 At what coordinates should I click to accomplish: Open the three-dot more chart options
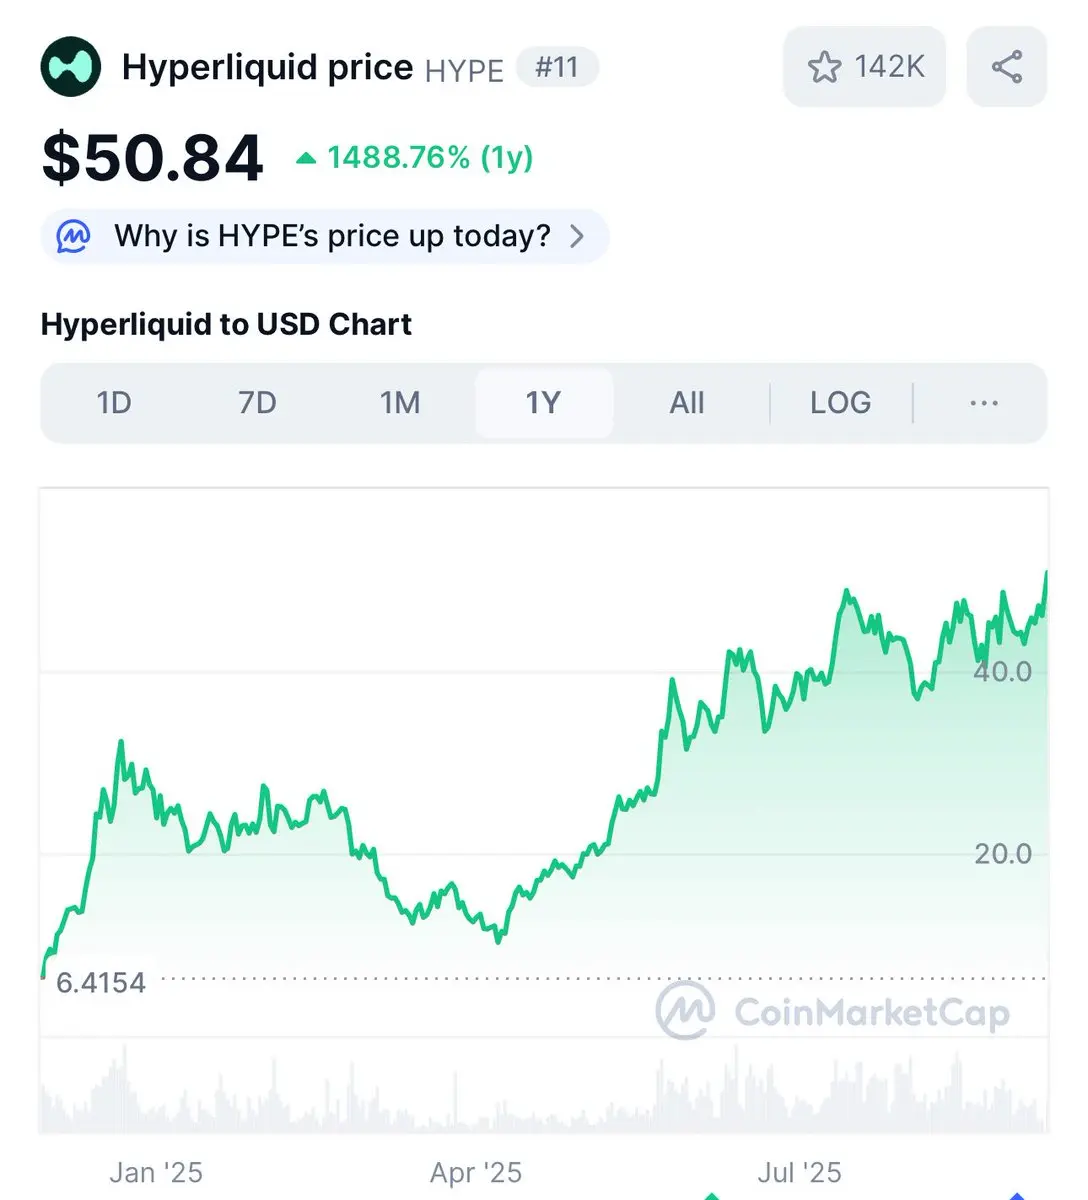[984, 403]
